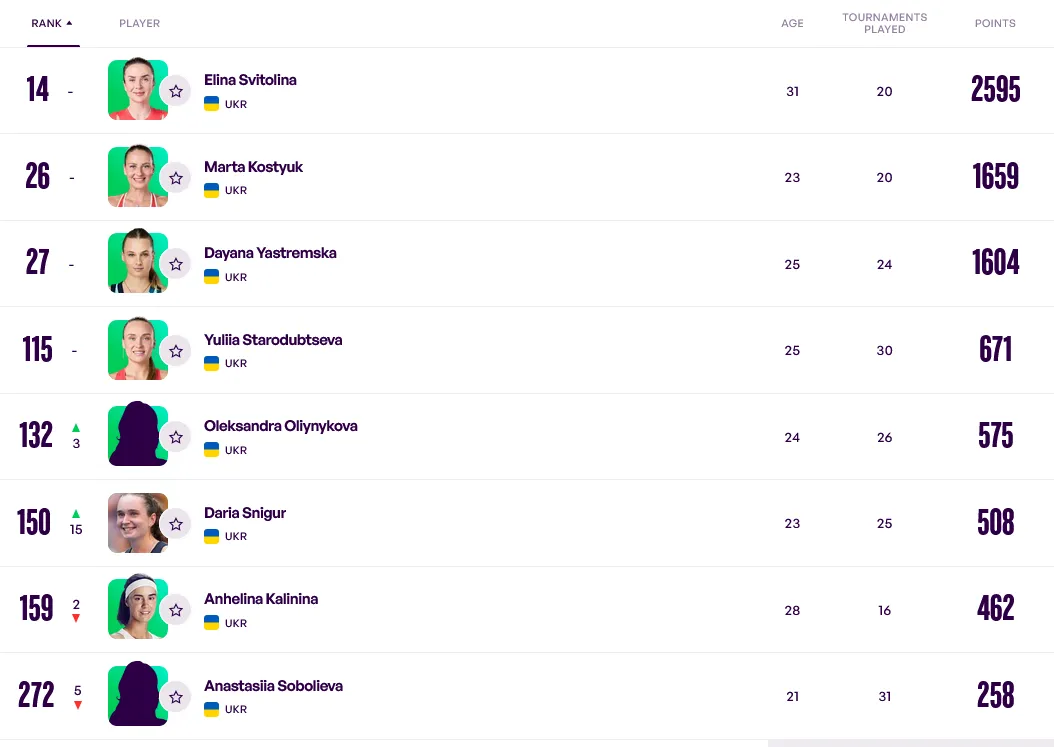Sort table by Rank column header
The image size is (1054, 747).
pyautogui.click(x=52, y=23)
